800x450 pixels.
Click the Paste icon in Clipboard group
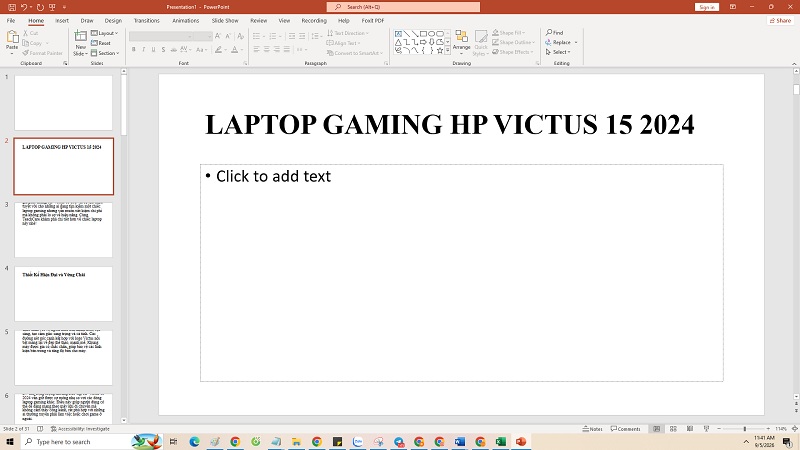tap(12, 37)
